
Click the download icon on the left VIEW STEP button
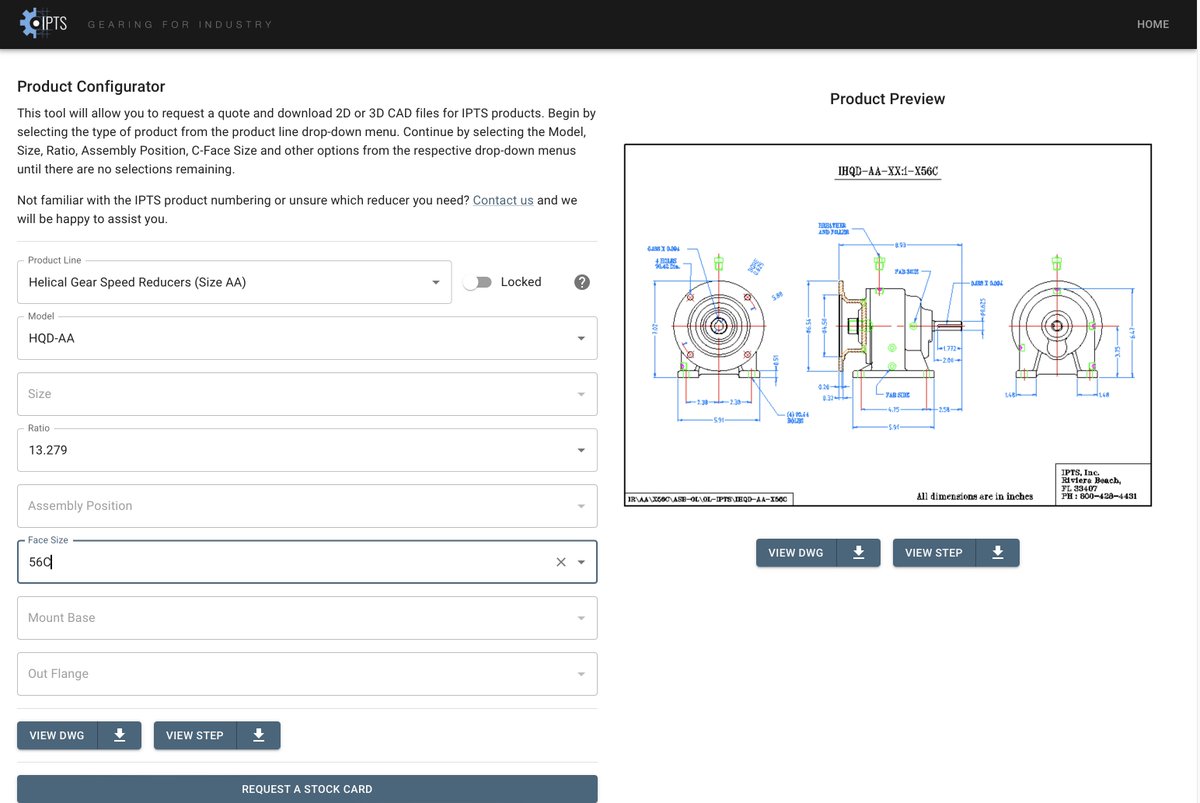(258, 735)
